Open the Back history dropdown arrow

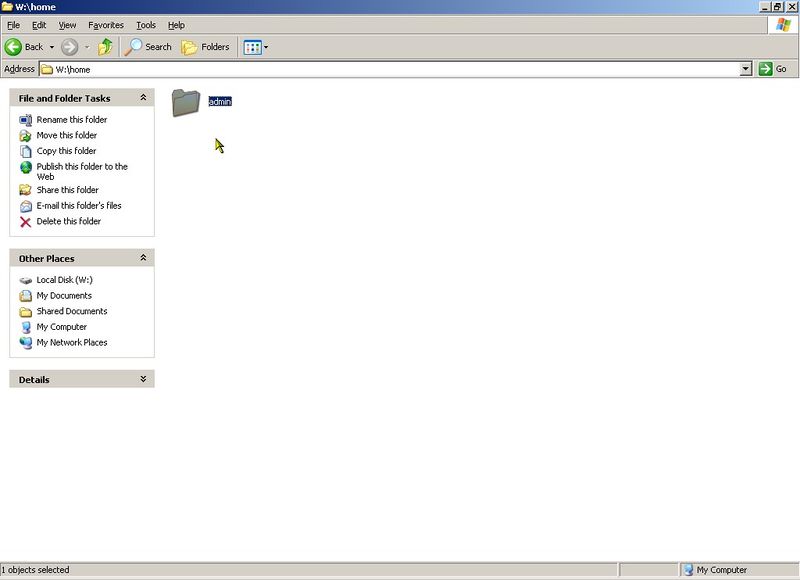tap(52, 47)
